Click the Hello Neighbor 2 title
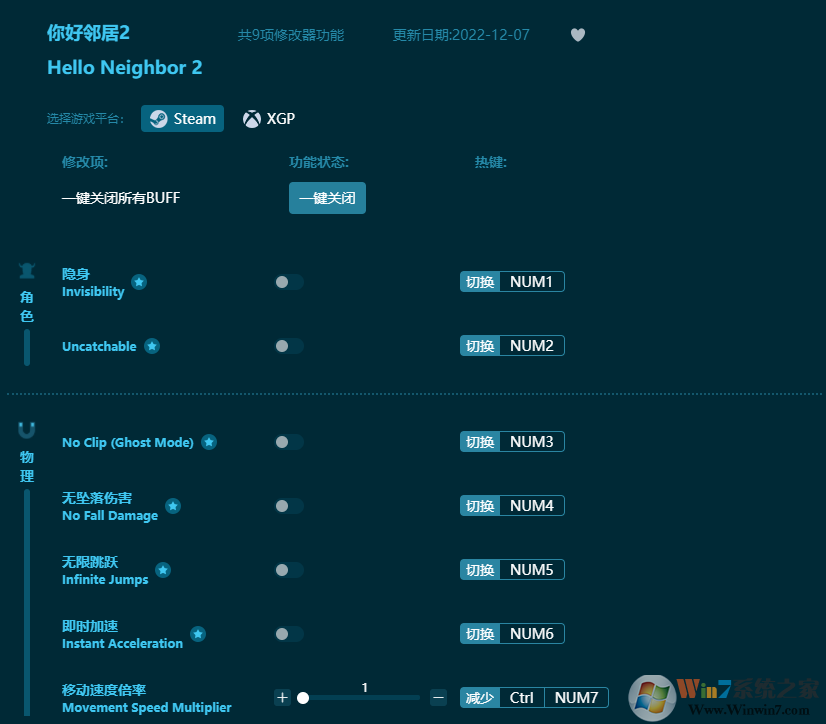 [x=125, y=67]
